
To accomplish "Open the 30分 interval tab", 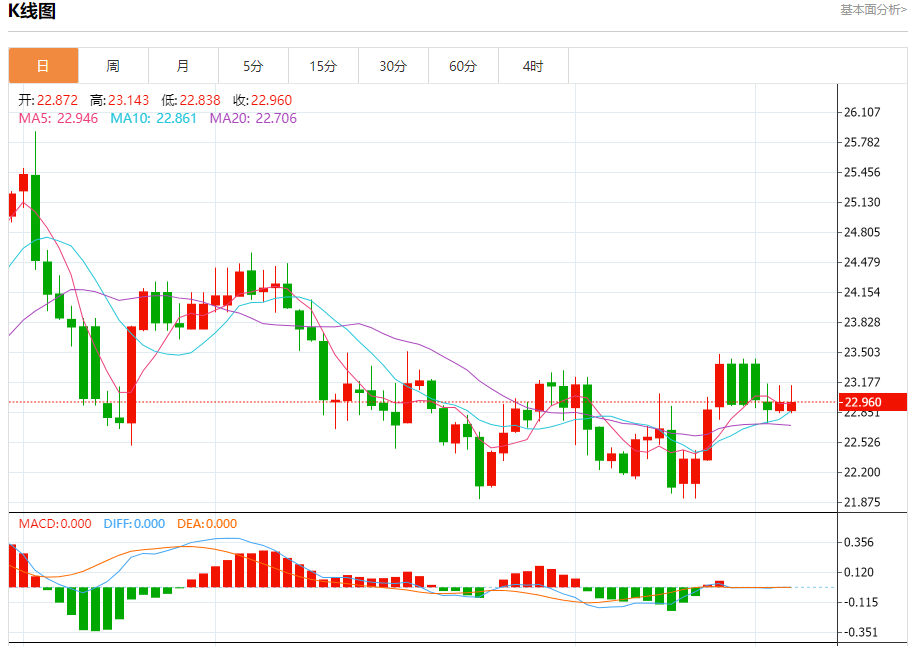I will click(x=394, y=66).
